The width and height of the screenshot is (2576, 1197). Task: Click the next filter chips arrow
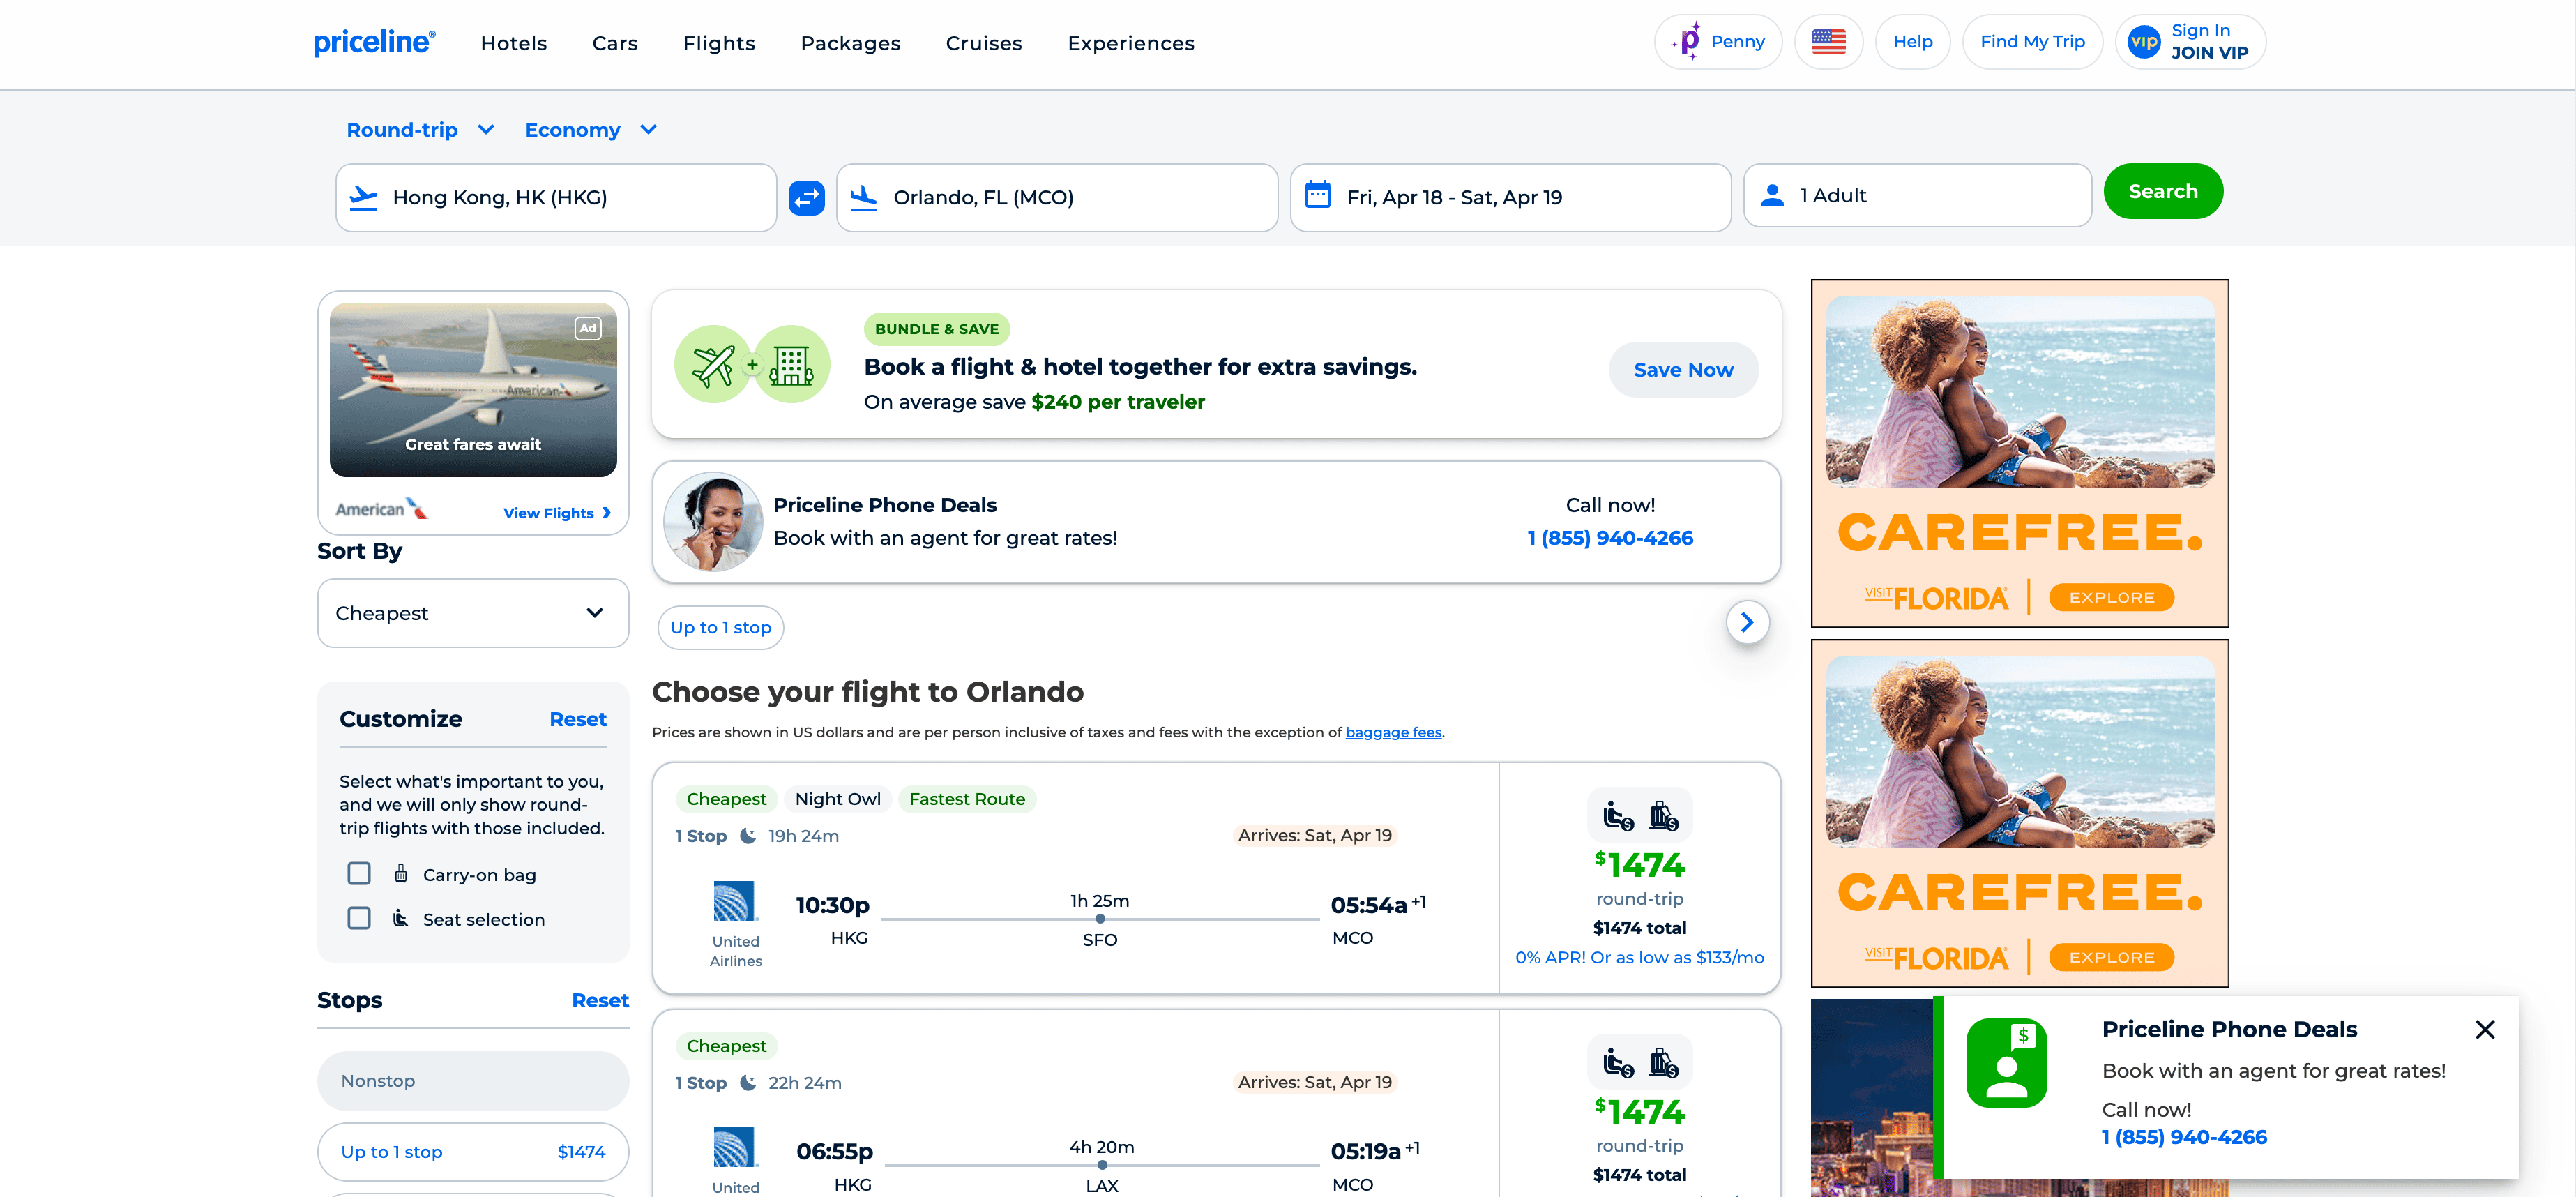(x=1747, y=622)
